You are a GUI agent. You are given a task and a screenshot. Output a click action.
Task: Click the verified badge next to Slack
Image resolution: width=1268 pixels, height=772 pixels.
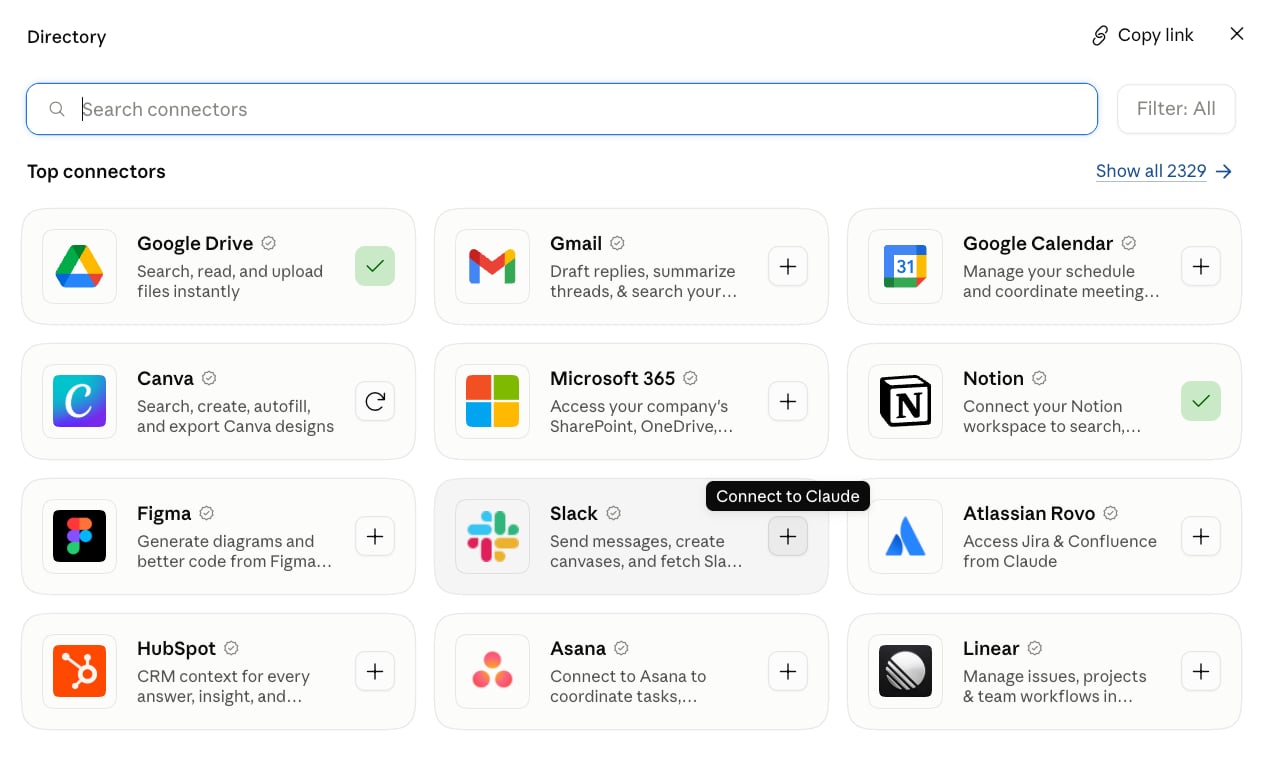click(x=614, y=513)
